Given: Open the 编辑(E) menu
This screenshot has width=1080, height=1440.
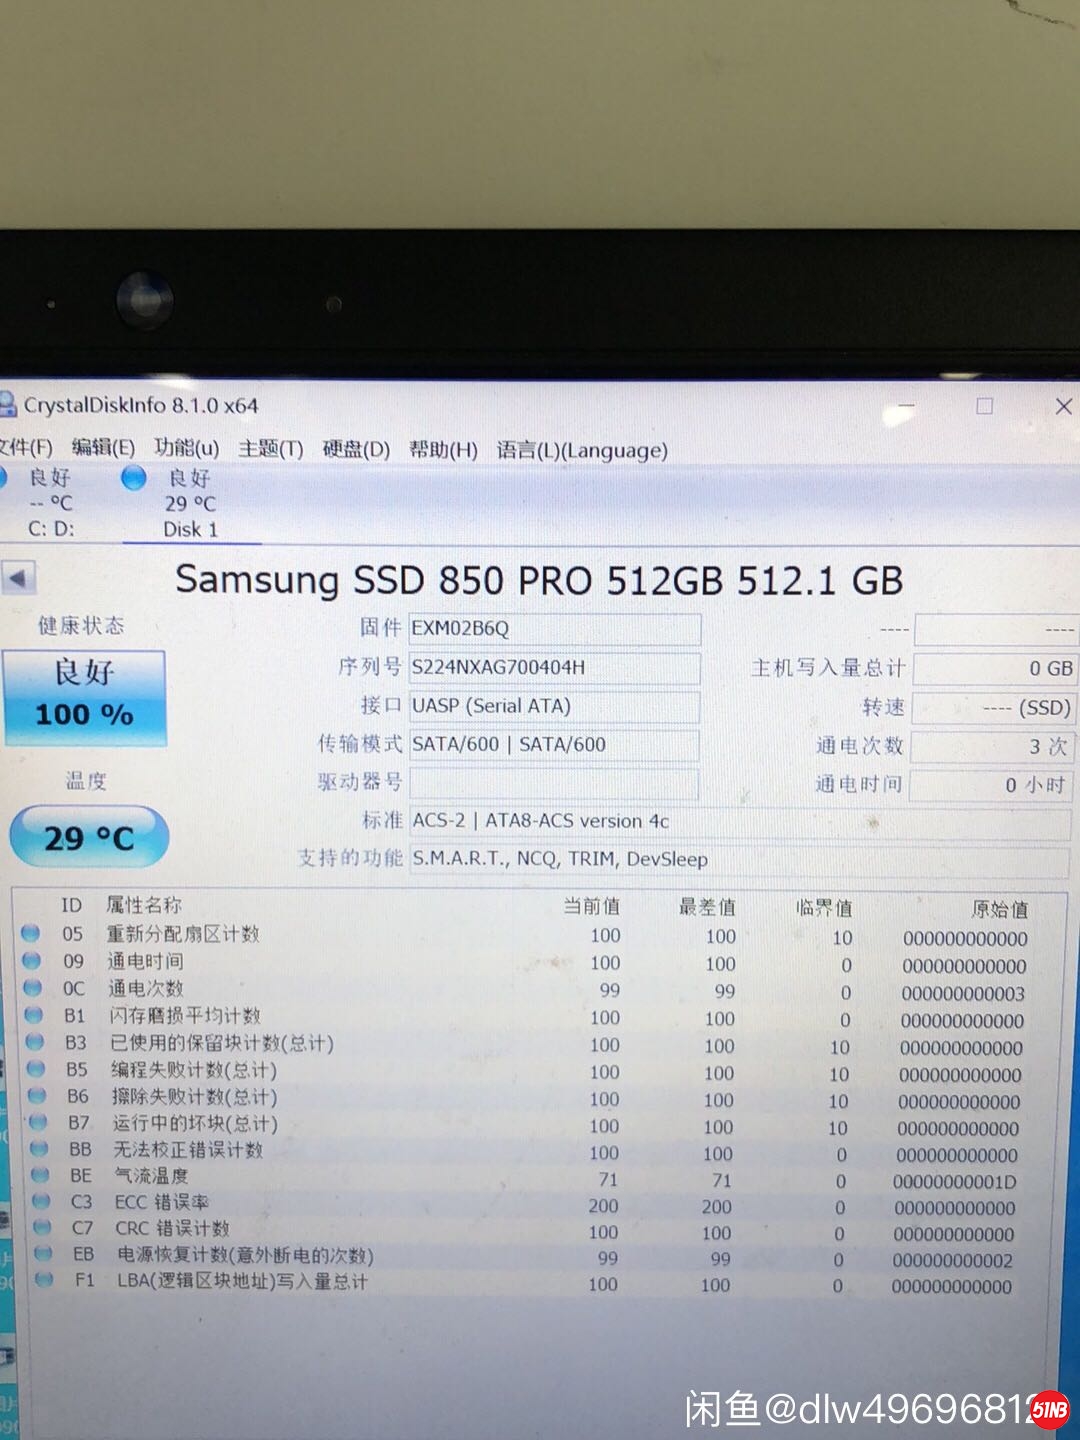Looking at the screenshot, I should pos(103,447).
